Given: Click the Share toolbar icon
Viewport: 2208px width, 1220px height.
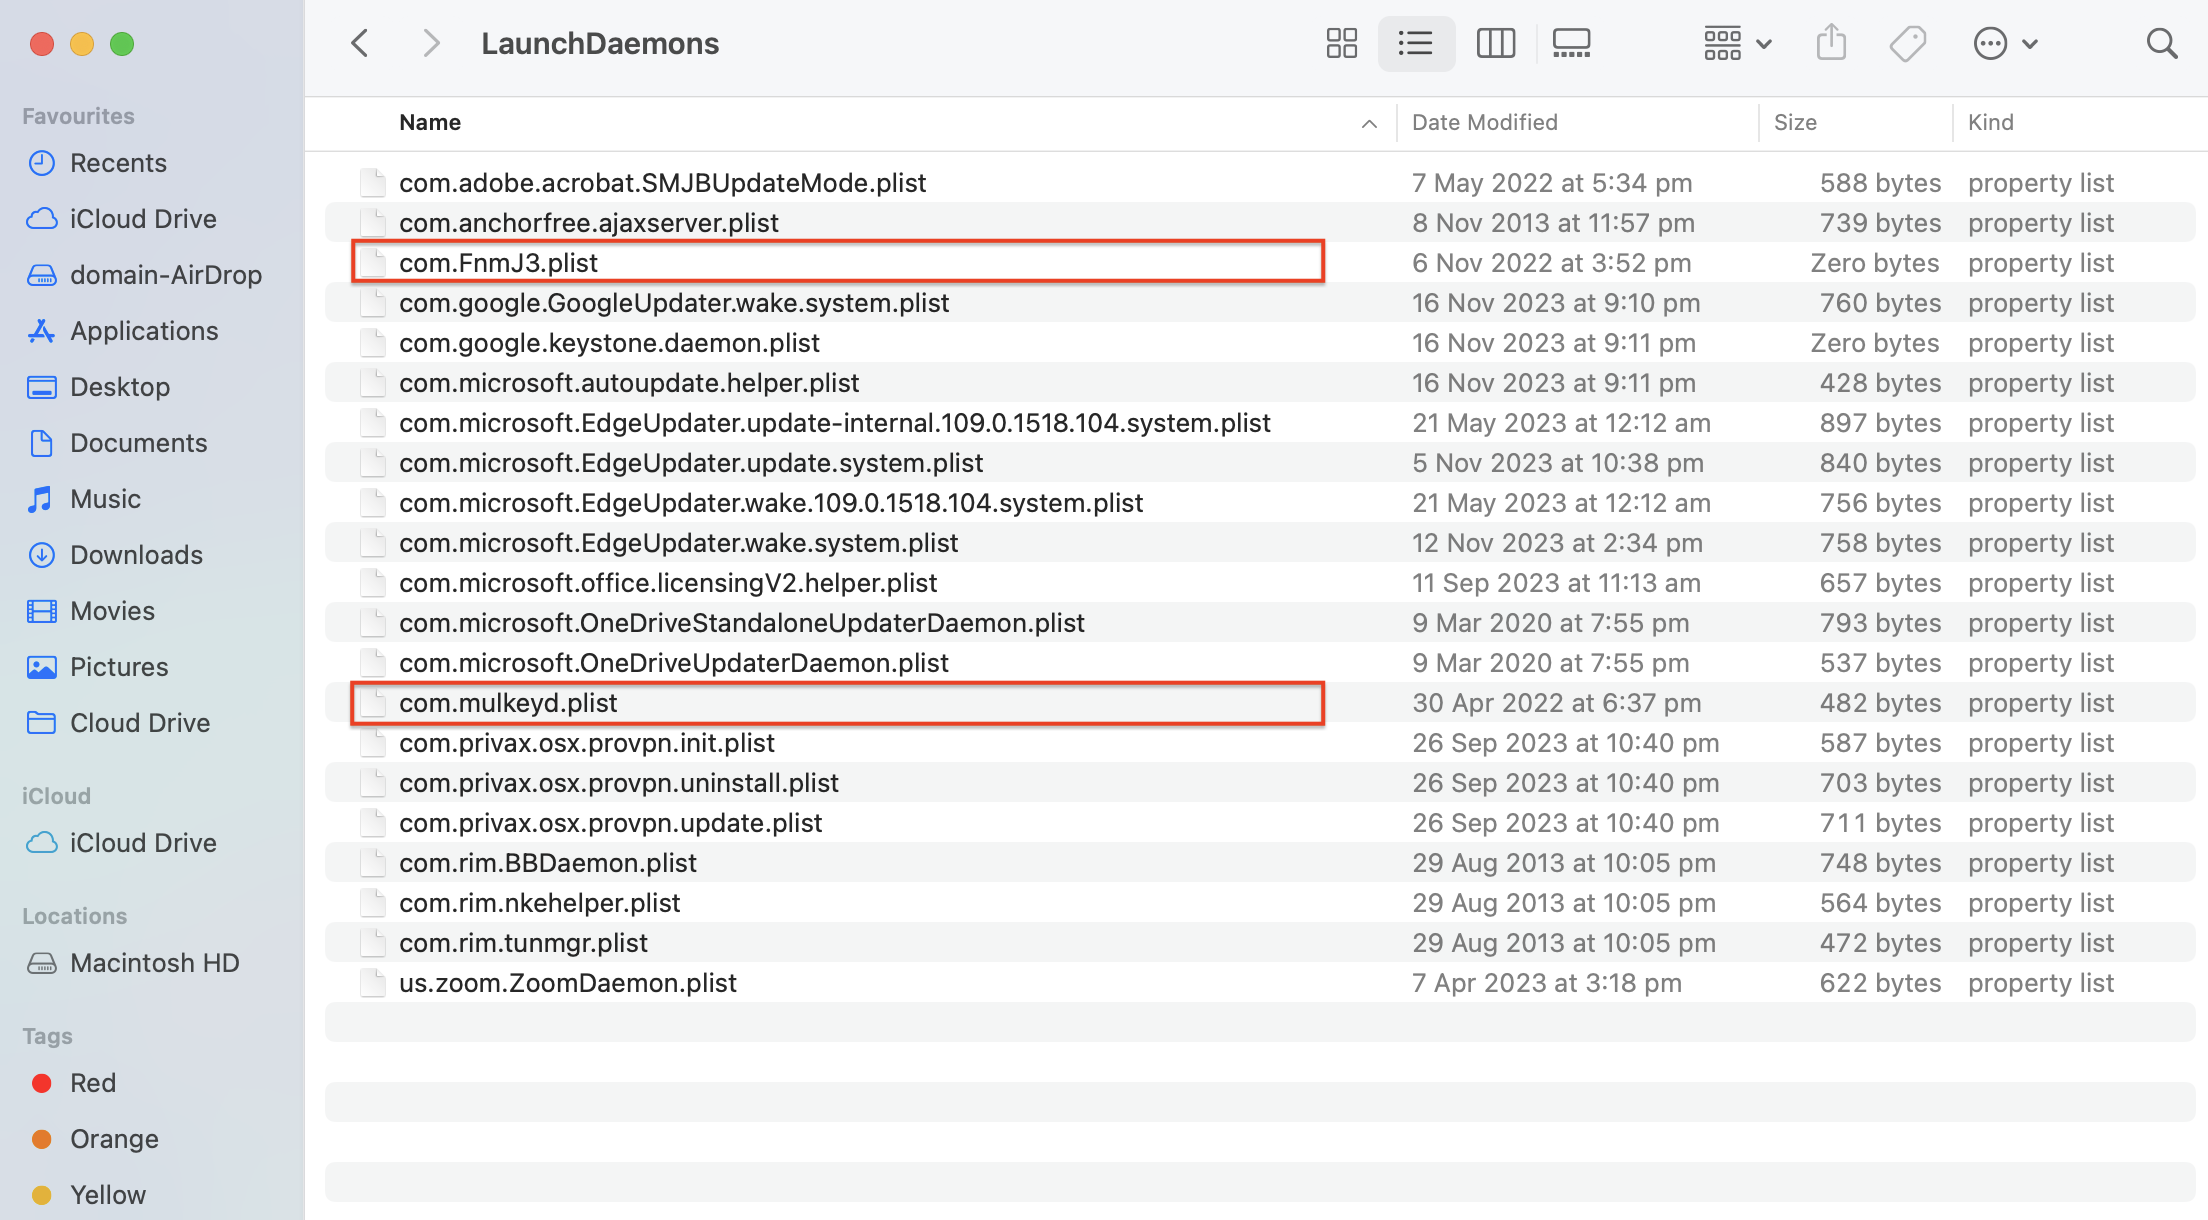Looking at the screenshot, I should coord(1830,43).
